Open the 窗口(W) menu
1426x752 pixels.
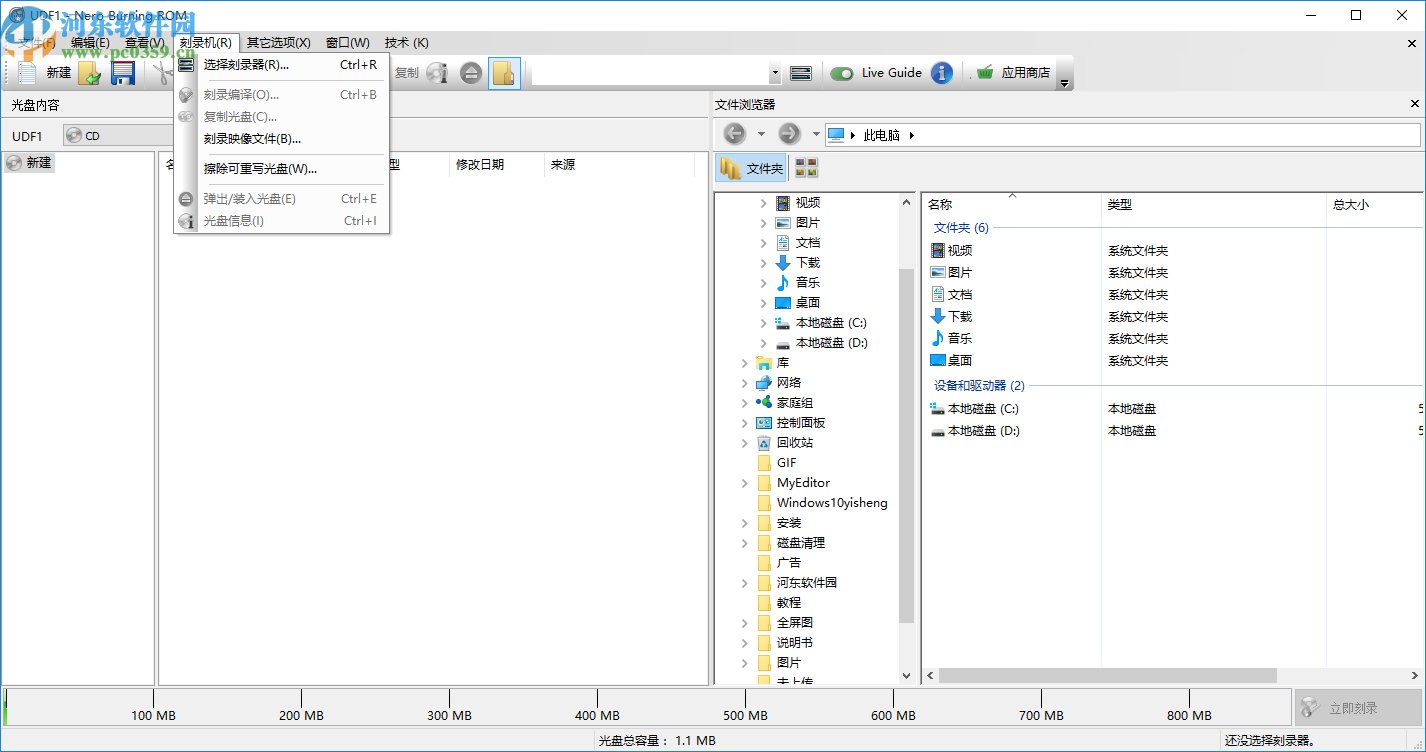click(x=348, y=42)
